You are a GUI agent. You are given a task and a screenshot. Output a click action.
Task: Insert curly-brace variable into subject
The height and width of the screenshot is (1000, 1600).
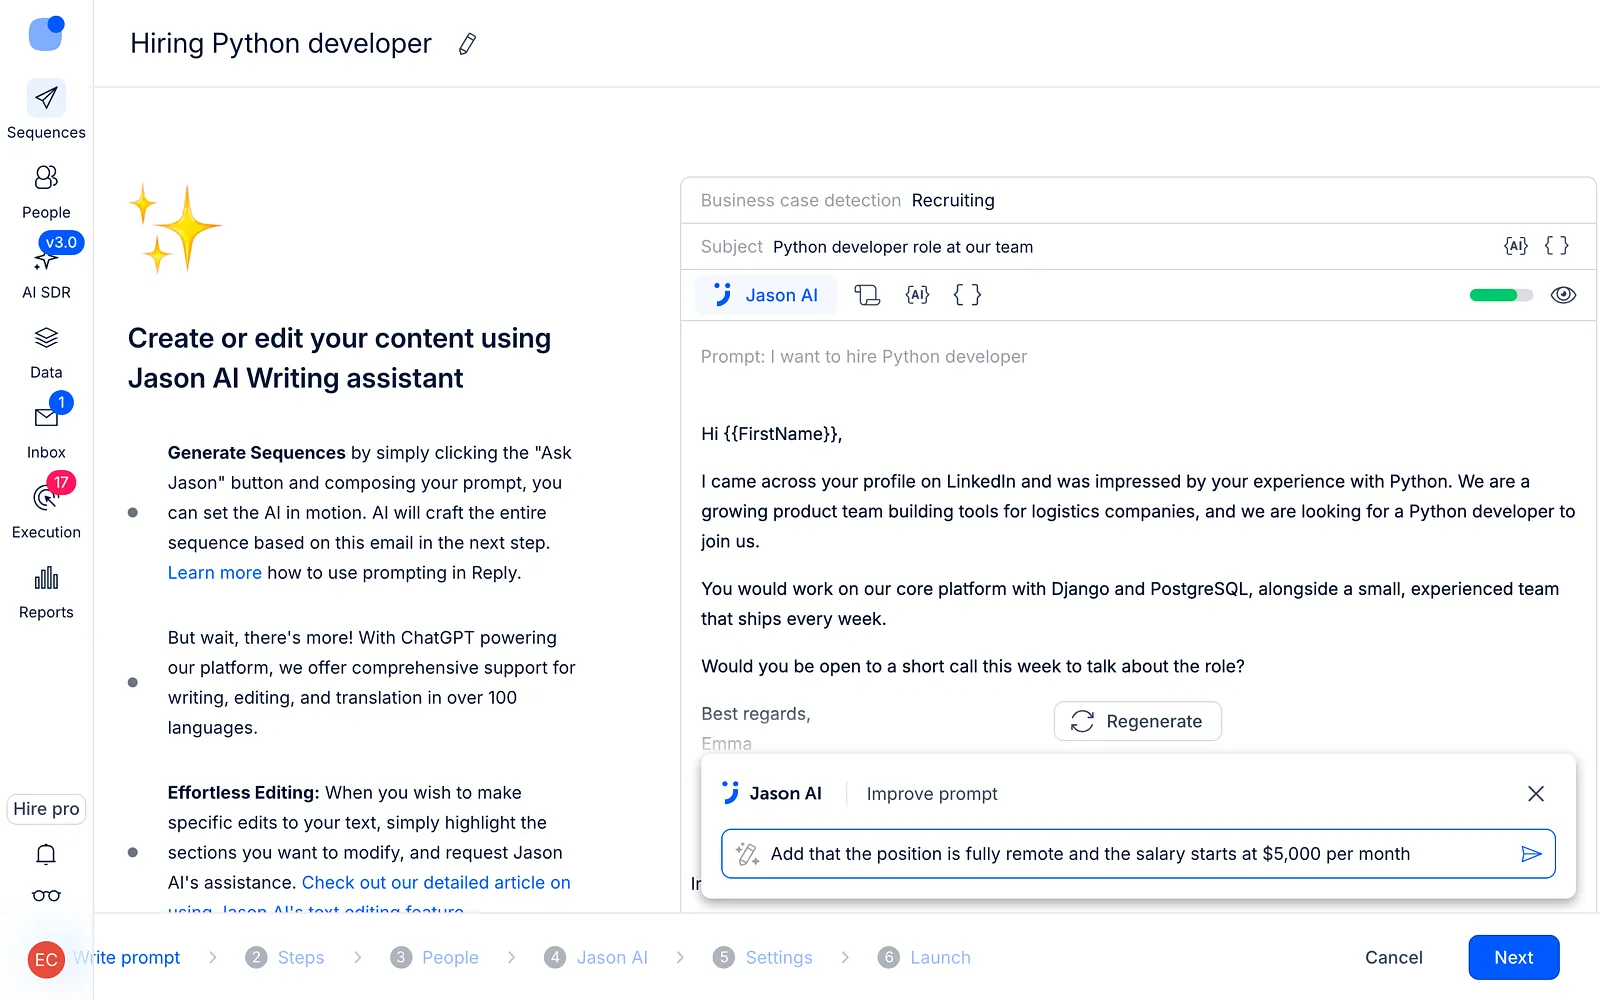[1557, 246]
